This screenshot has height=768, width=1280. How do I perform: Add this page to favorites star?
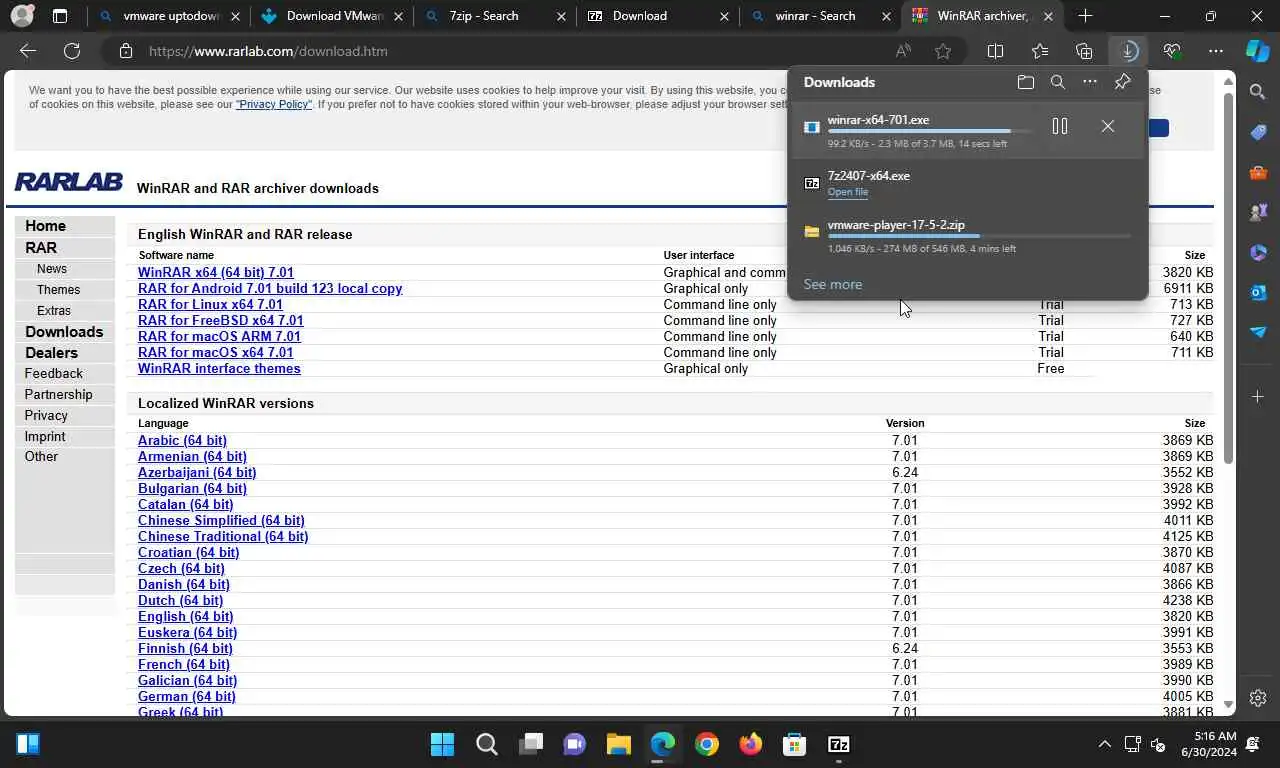coord(943,51)
